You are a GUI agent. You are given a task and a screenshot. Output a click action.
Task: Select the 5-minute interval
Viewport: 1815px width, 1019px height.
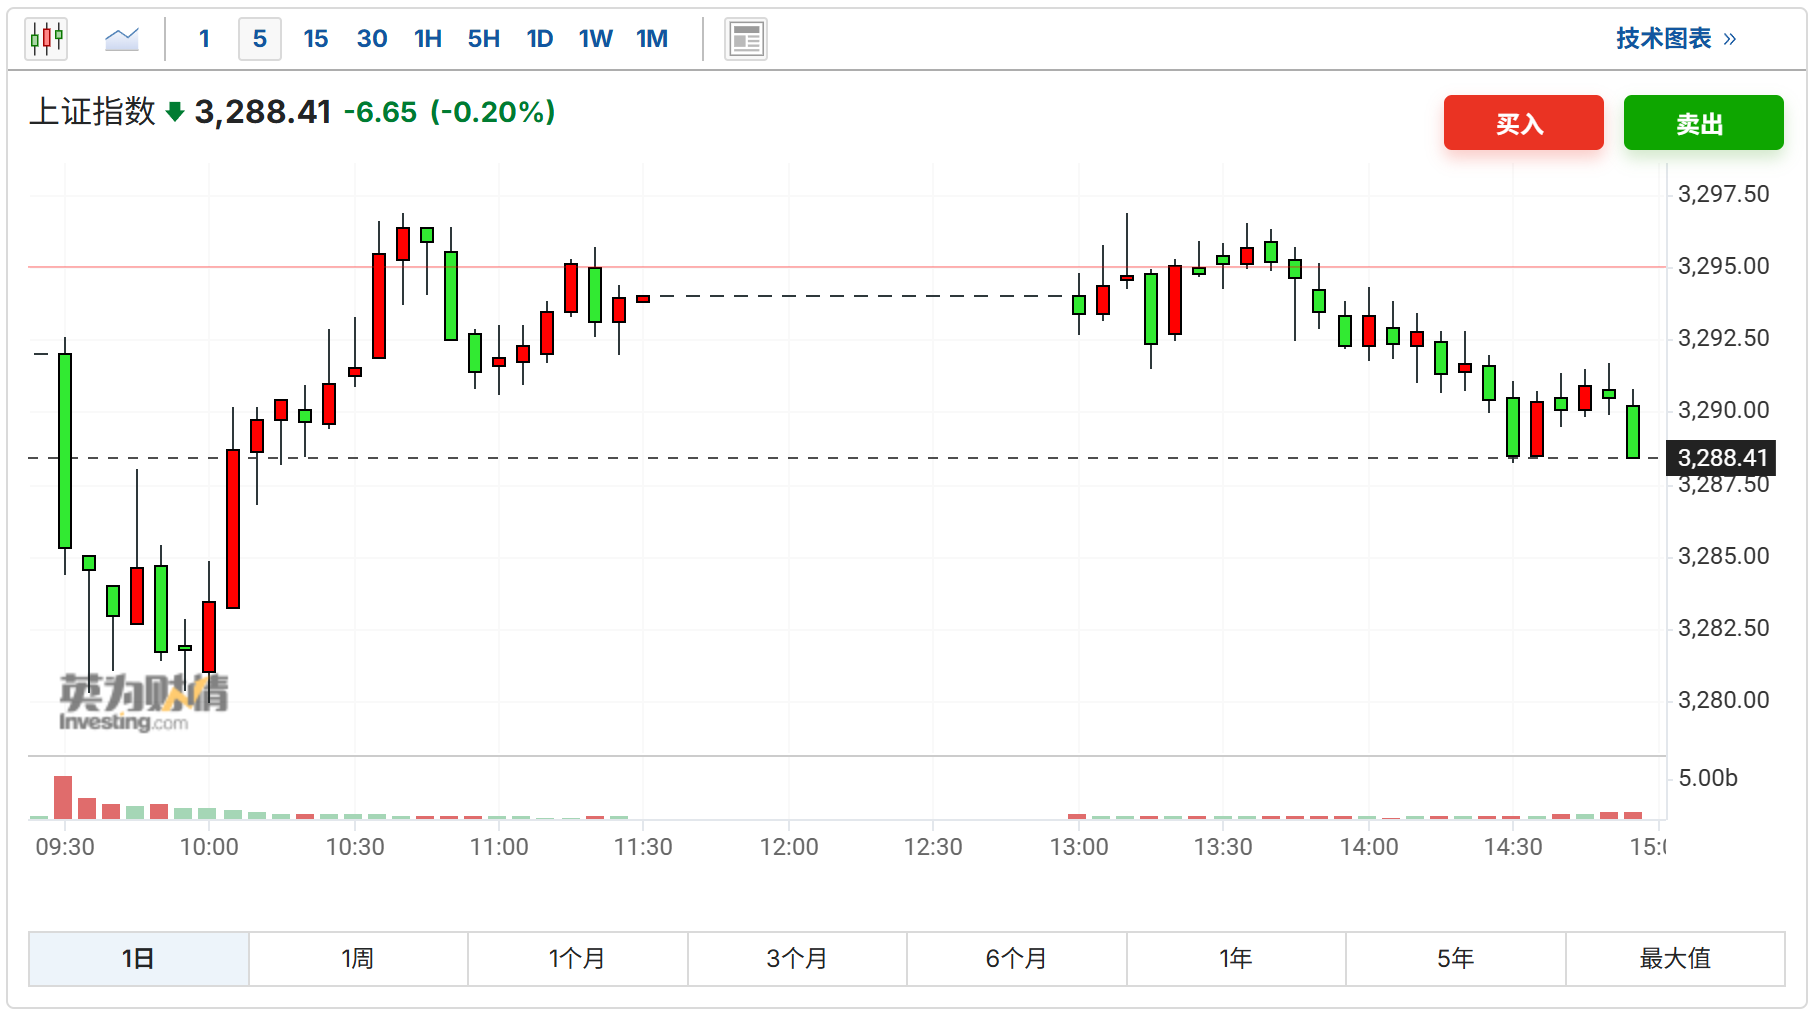[x=260, y=39]
